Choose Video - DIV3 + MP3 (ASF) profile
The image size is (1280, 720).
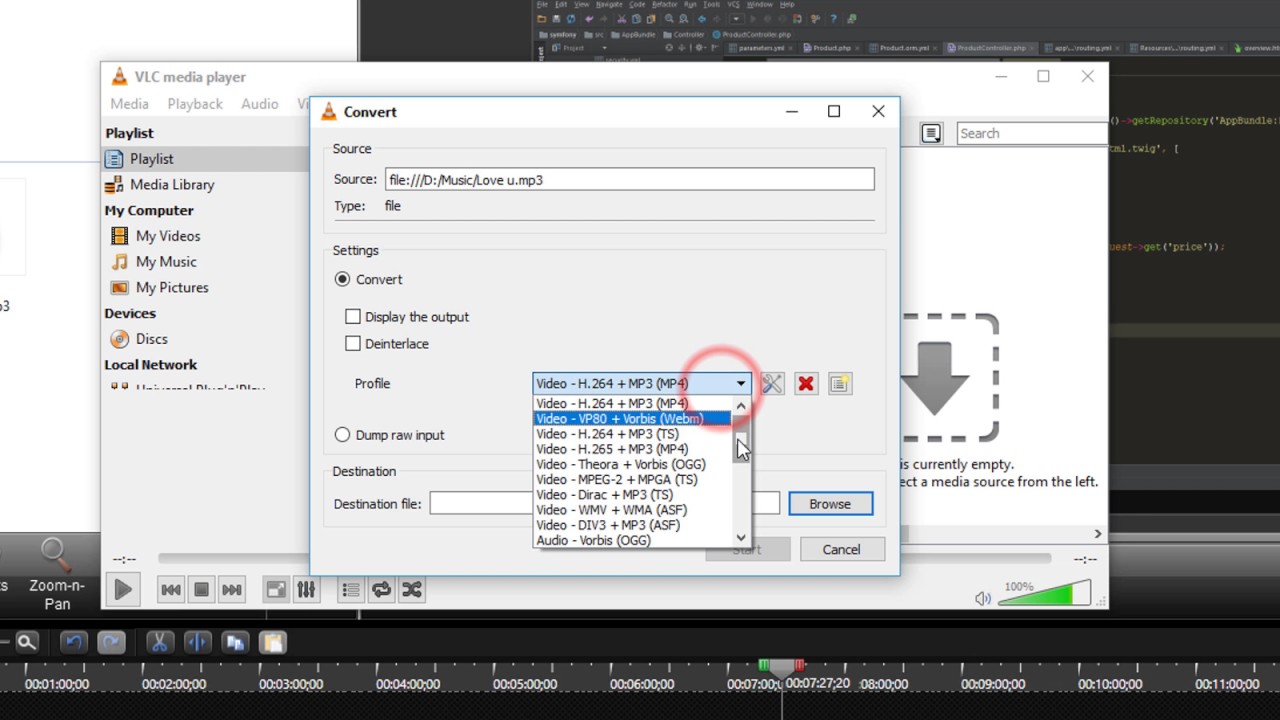point(634,525)
